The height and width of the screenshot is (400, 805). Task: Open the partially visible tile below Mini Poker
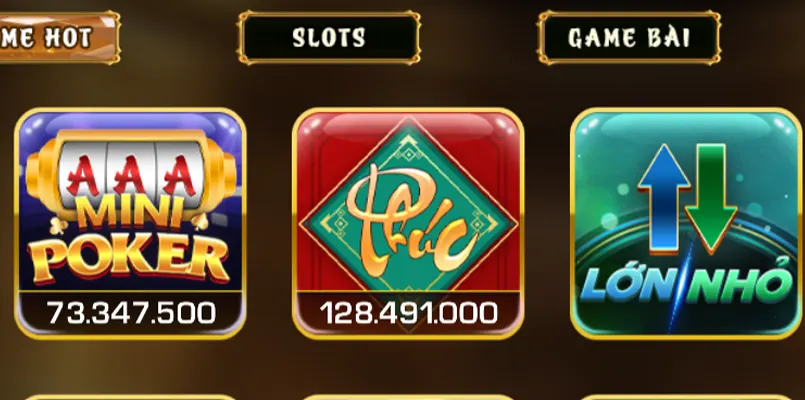click(x=130, y=397)
